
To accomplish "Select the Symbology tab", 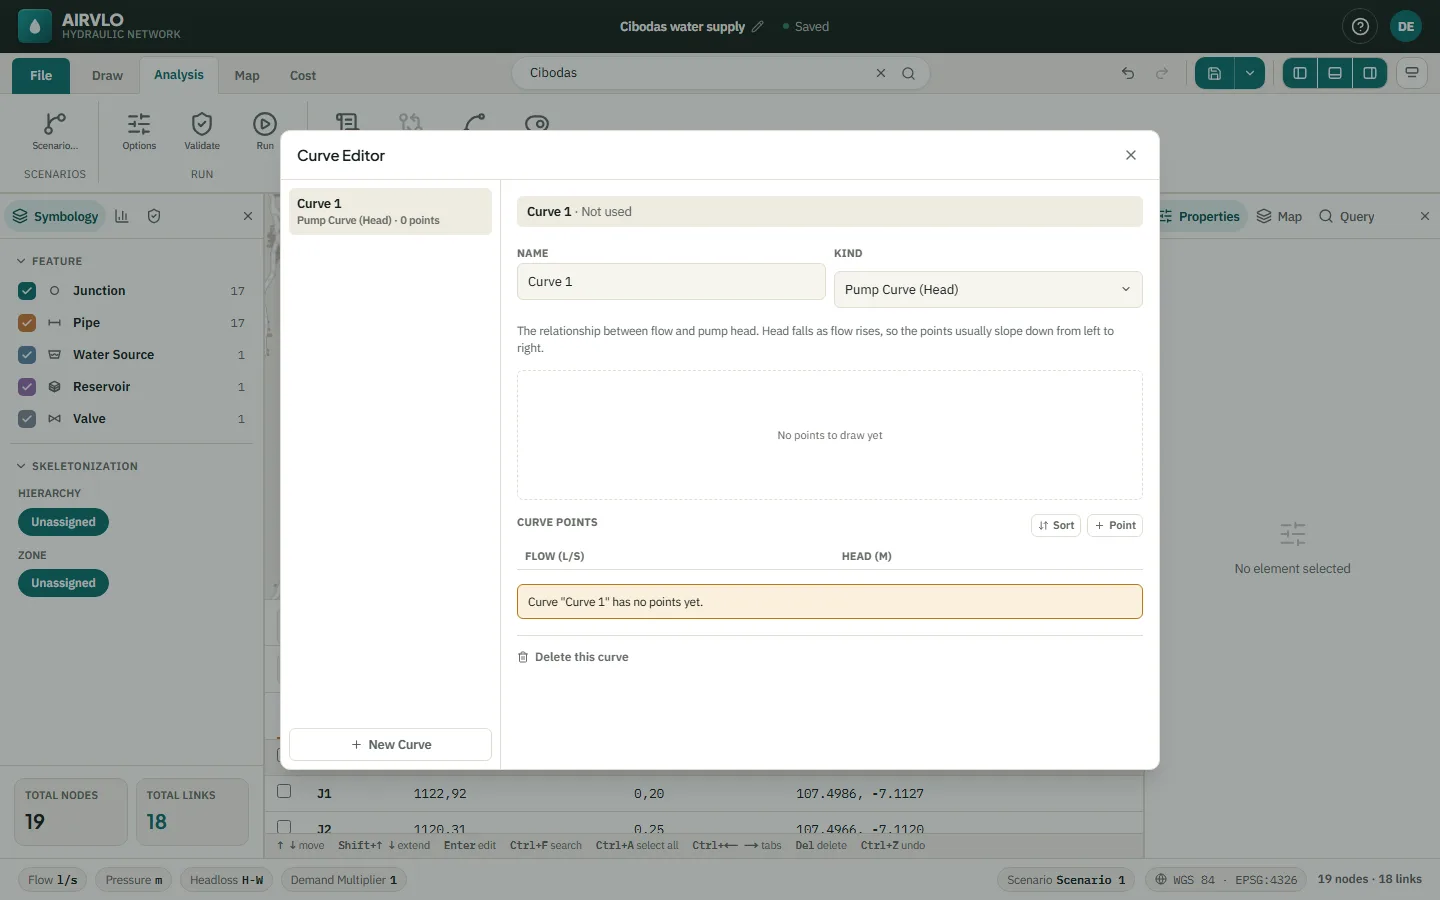I will coord(55,216).
